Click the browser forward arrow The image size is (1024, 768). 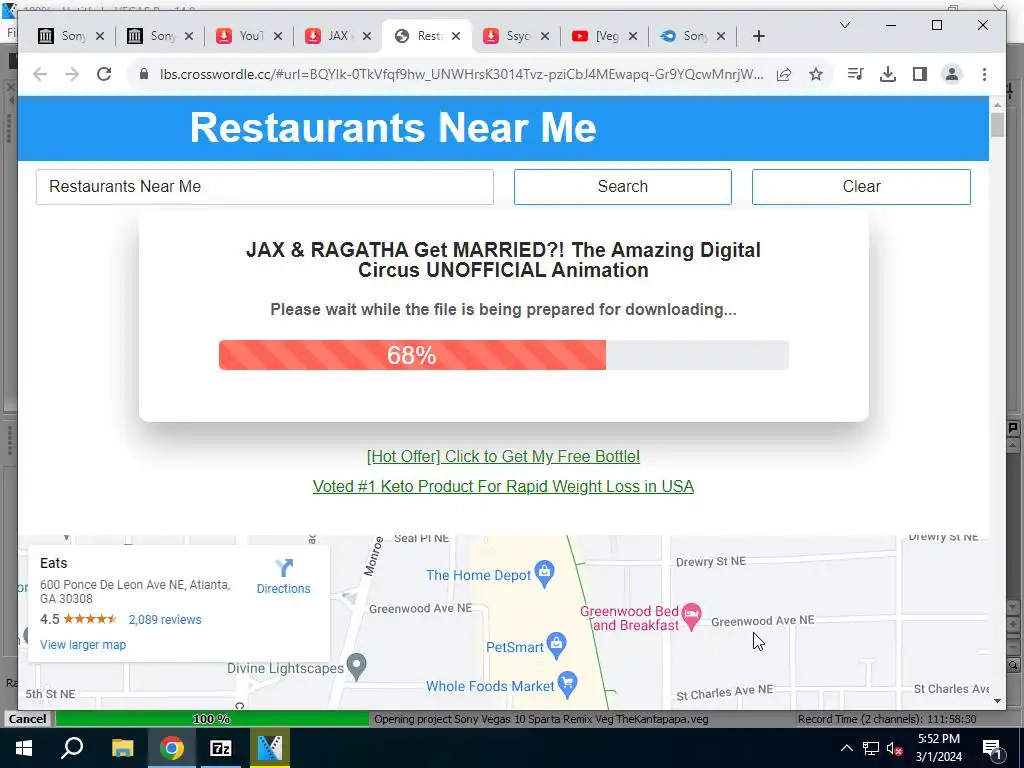[72, 74]
